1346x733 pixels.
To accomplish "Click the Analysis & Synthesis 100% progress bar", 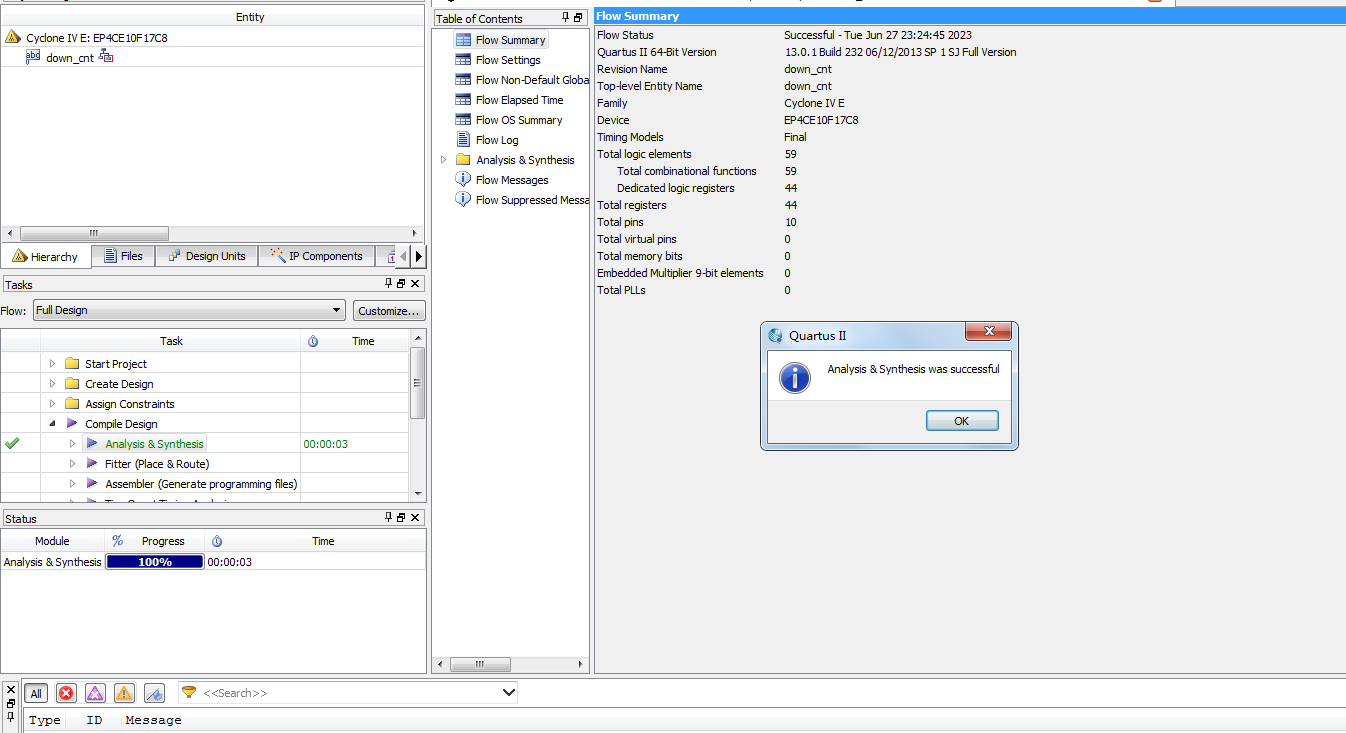I will tap(155, 562).
